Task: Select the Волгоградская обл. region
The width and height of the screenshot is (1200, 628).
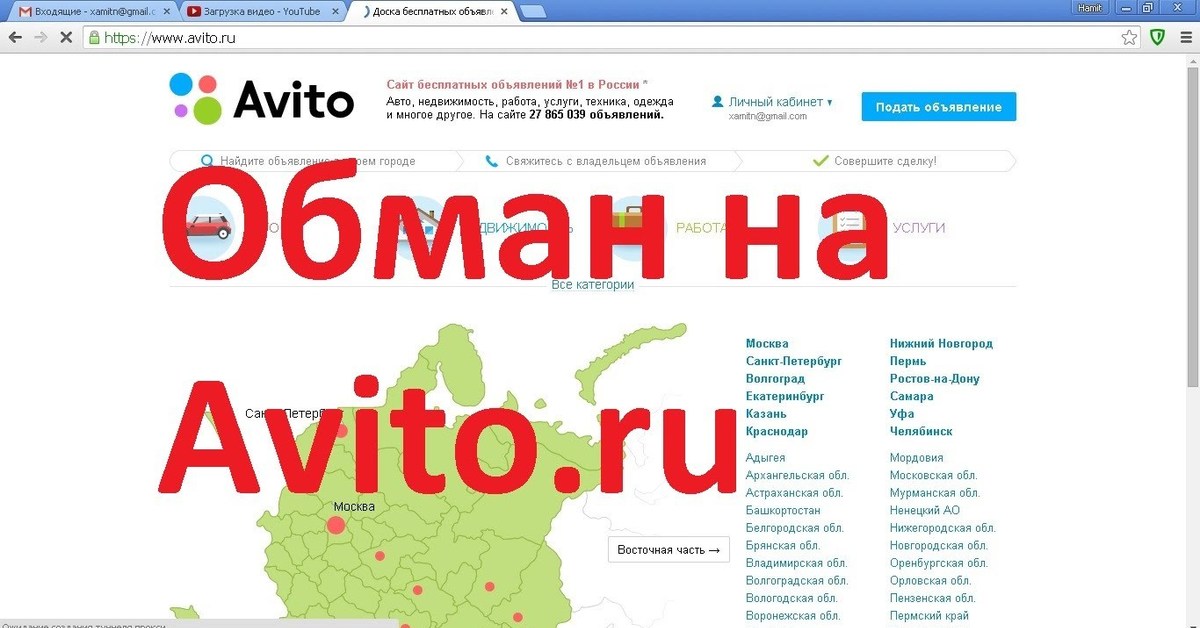Action: pyautogui.click(x=797, y=580)
